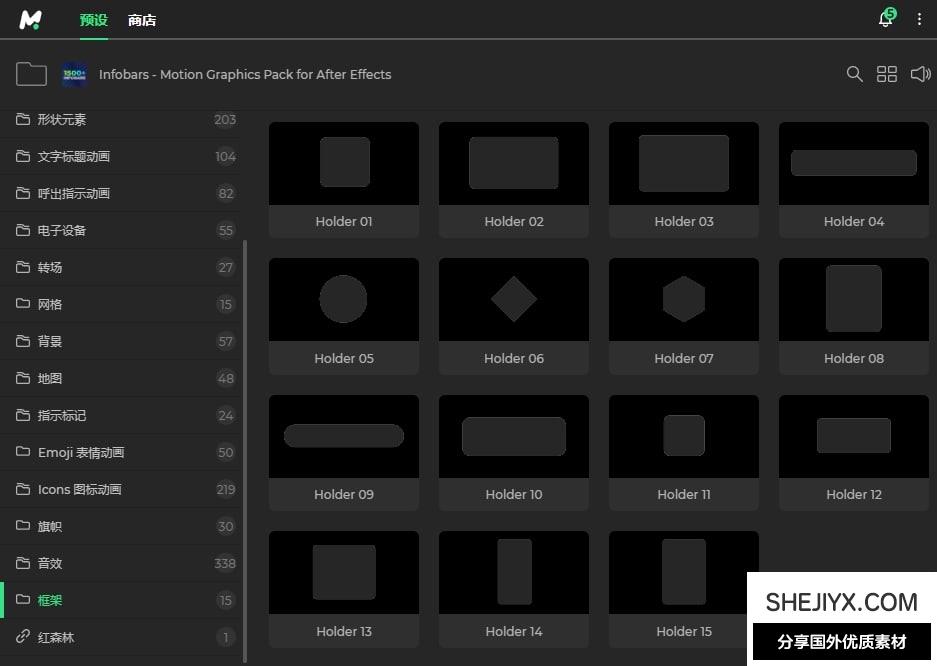Open the 形状元素 folder

point(62,119)
